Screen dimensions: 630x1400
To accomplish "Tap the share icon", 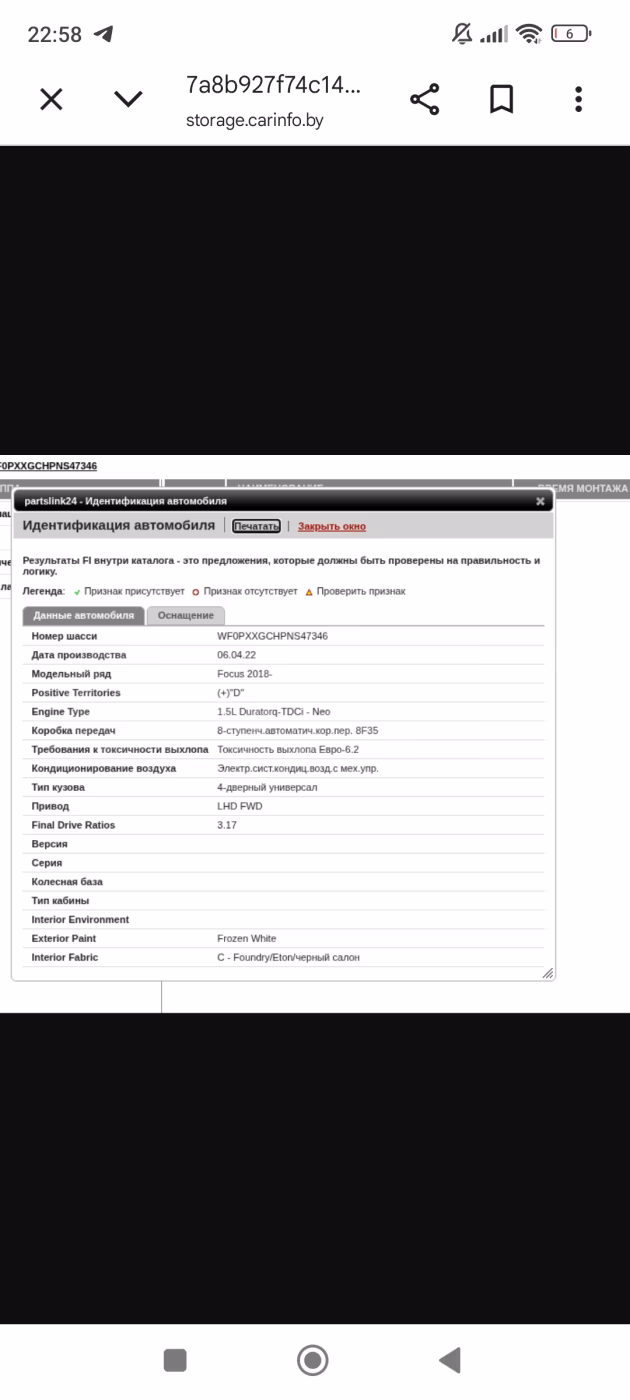I will (425, 99).
